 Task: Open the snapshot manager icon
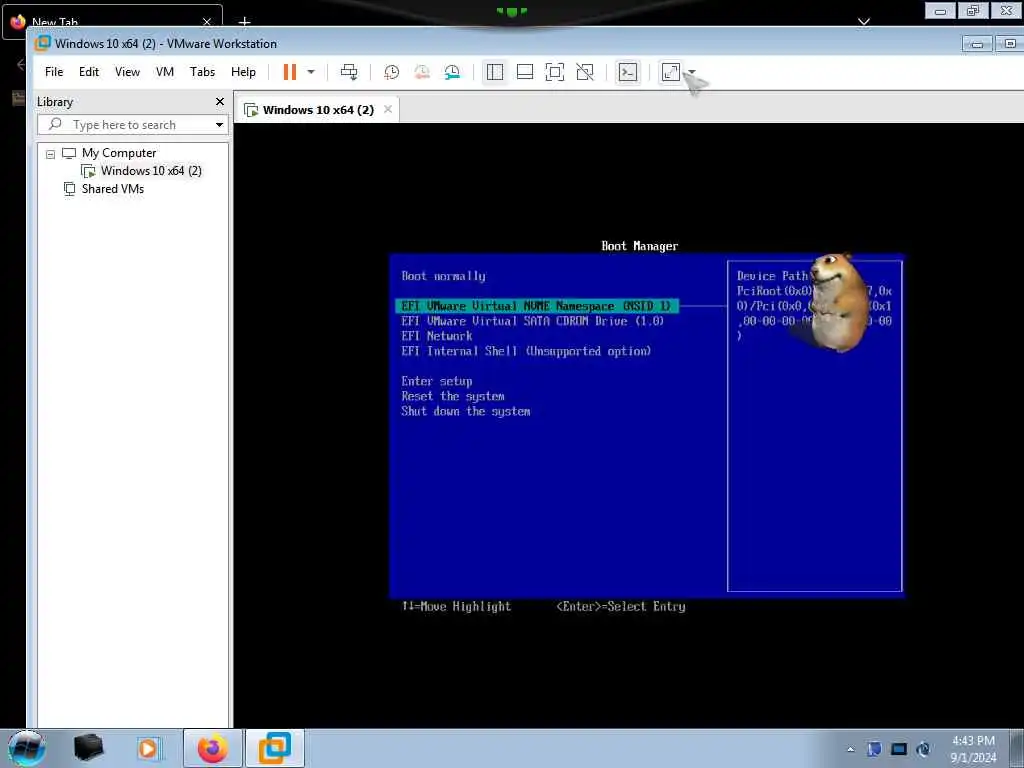pos(452,72)
